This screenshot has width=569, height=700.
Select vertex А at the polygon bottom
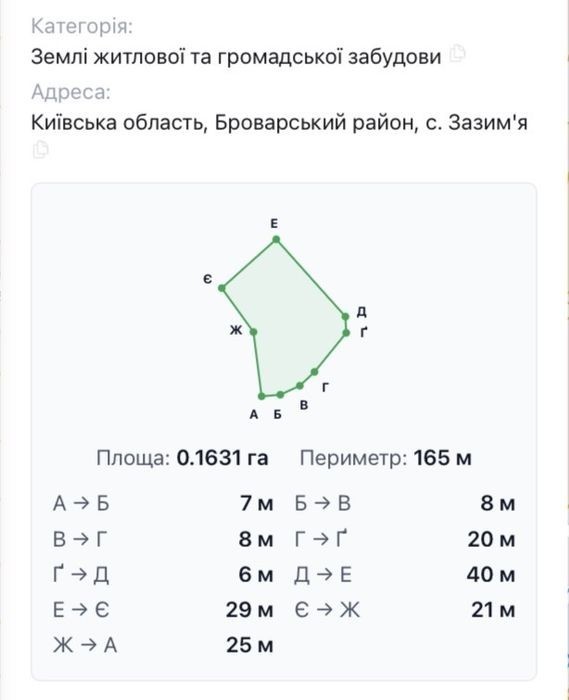tap(262, 396)
